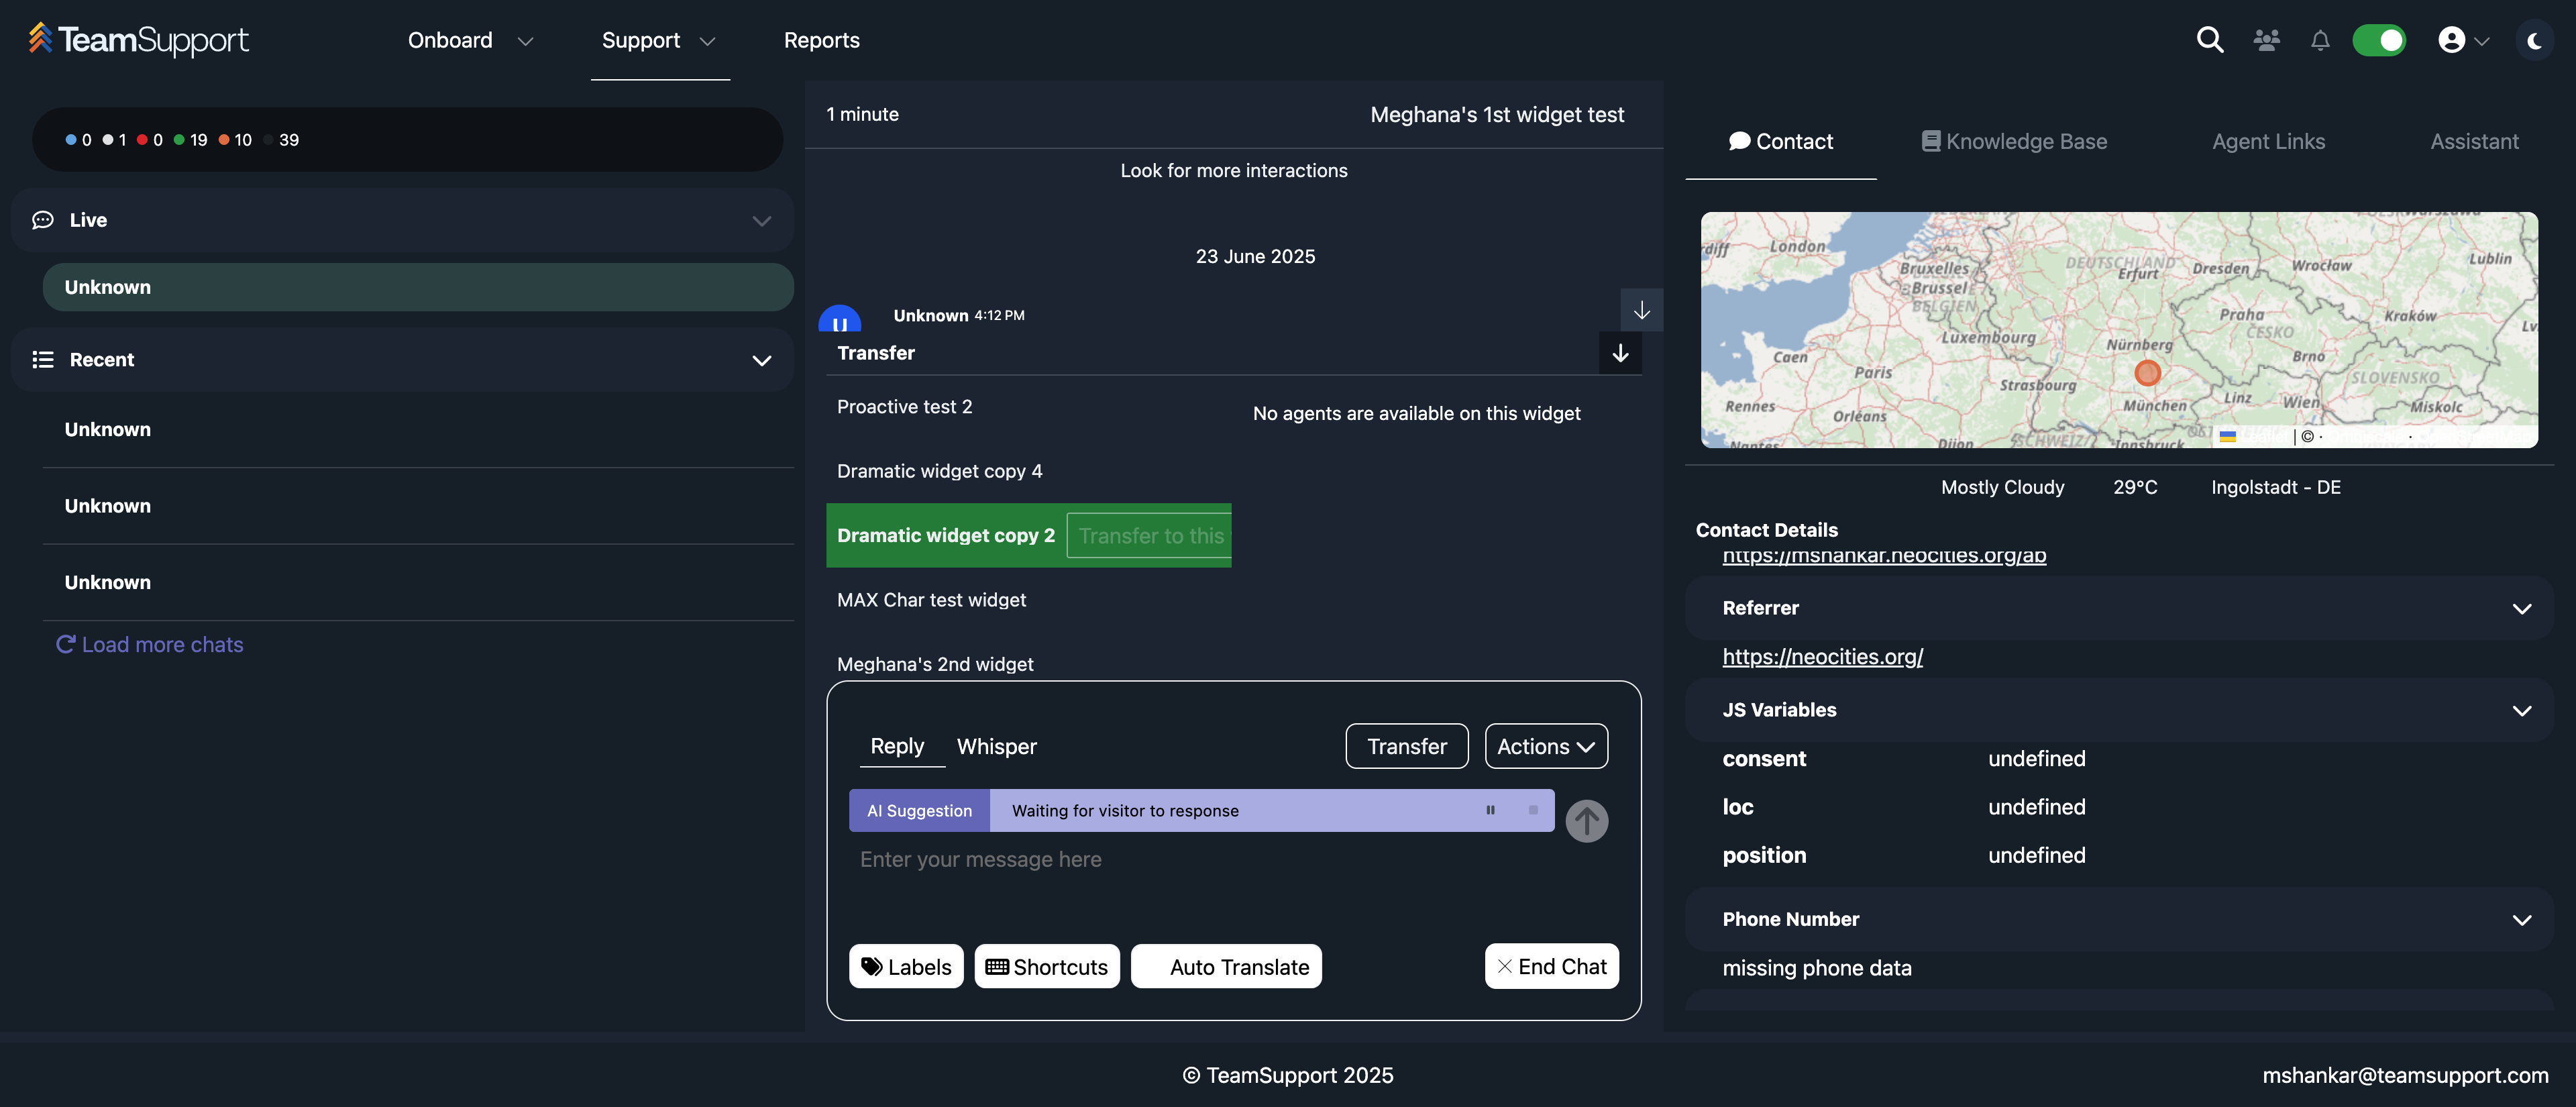The width and height of the screenshot is (2576, 1107).
Task: Select Proactive test 2 widget
Action: pos(904,407)
